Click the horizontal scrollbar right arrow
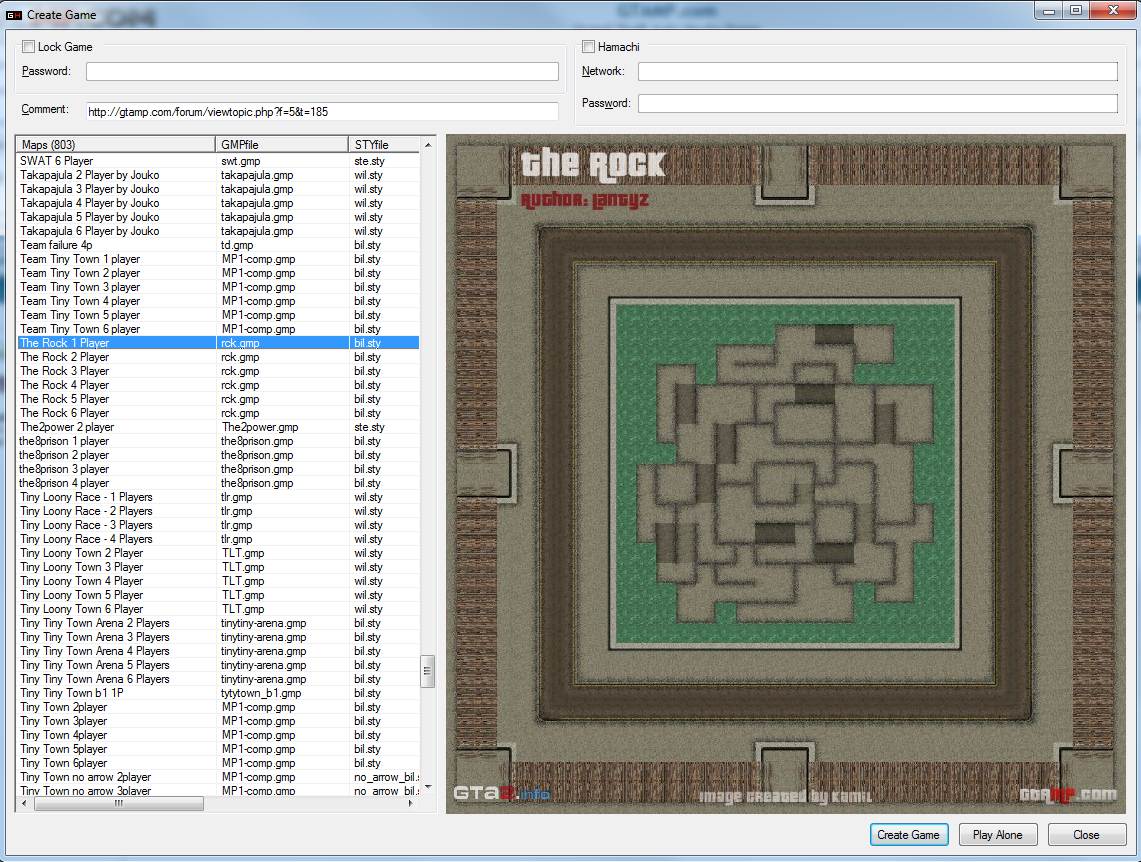Image resolution: width=1141 pixels, height=862 pixels. (411, 803)
